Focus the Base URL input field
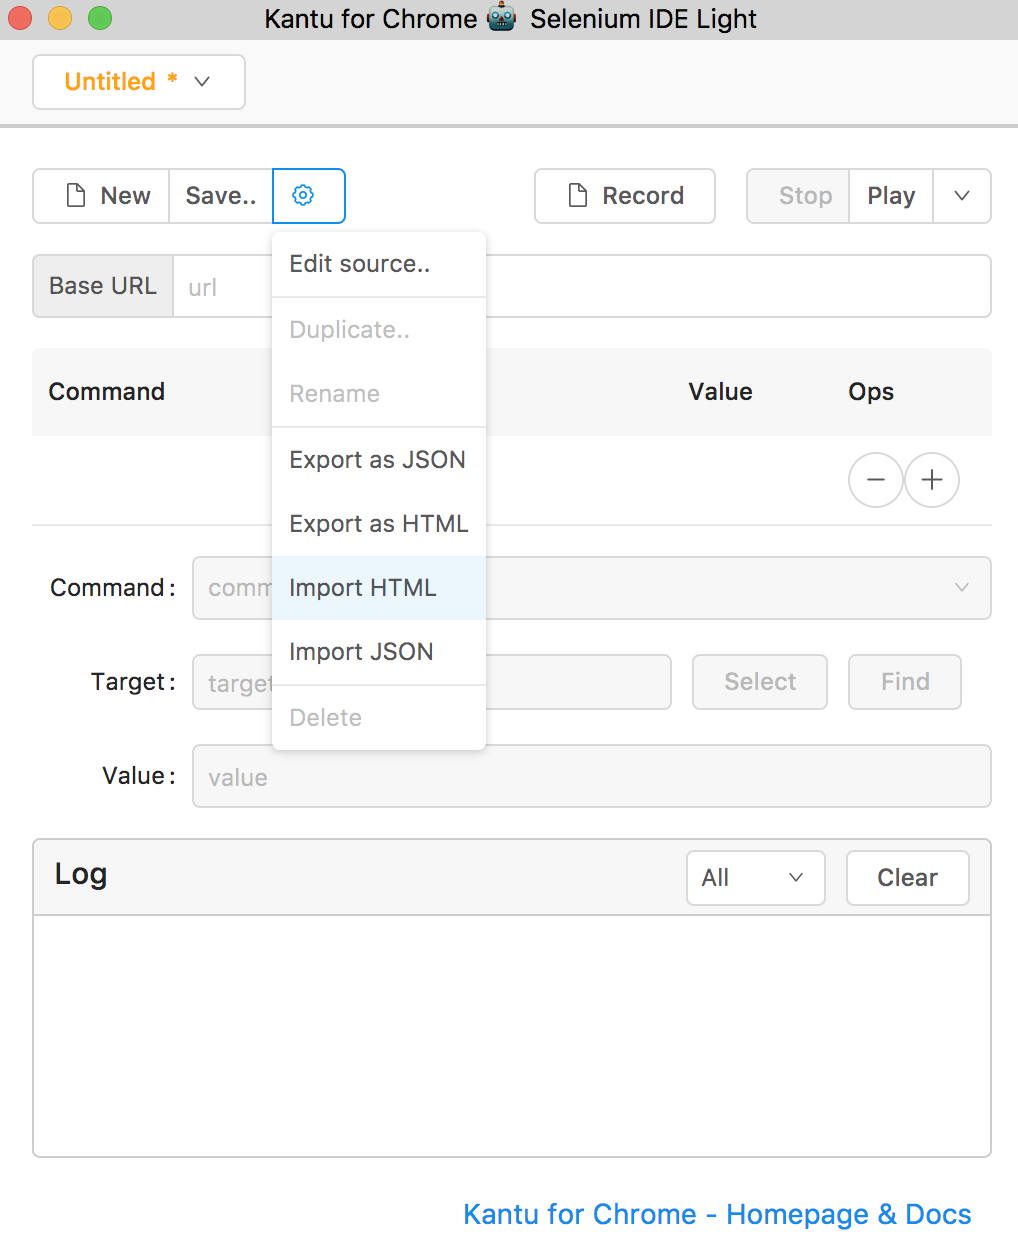This screenshot has width=1018, height=1236. [582, 287]
